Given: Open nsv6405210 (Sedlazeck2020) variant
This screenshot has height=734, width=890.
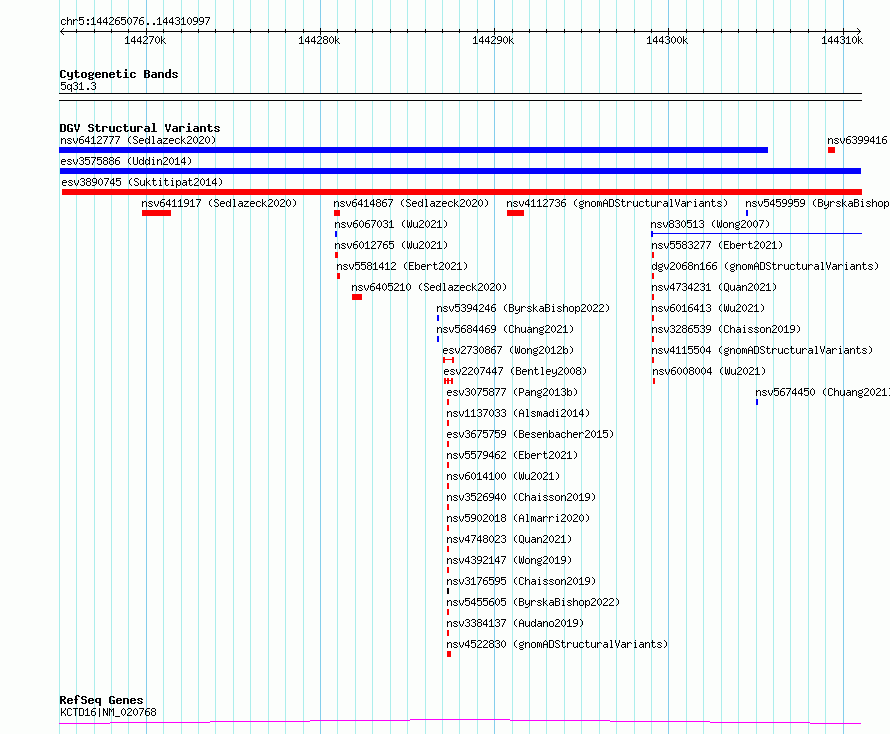Looking at the screenshot, I should (x=429, y=287).
